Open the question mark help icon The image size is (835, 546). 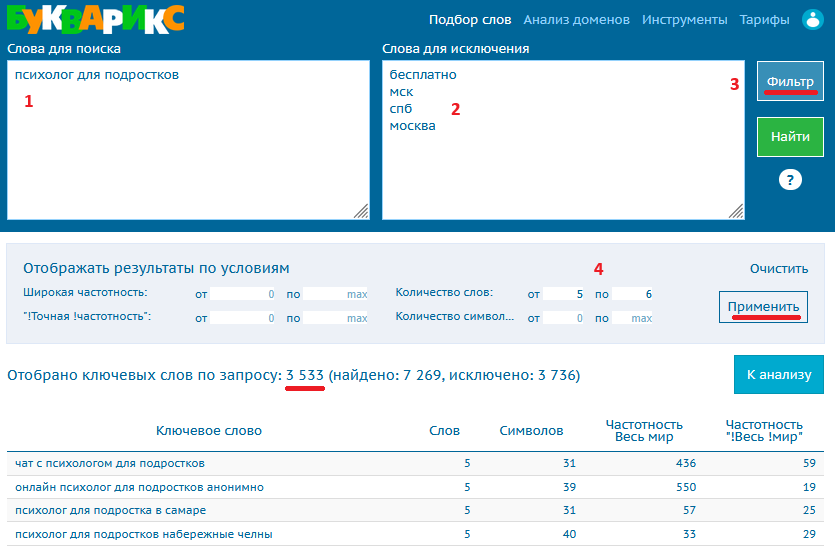tap(790, 180)
